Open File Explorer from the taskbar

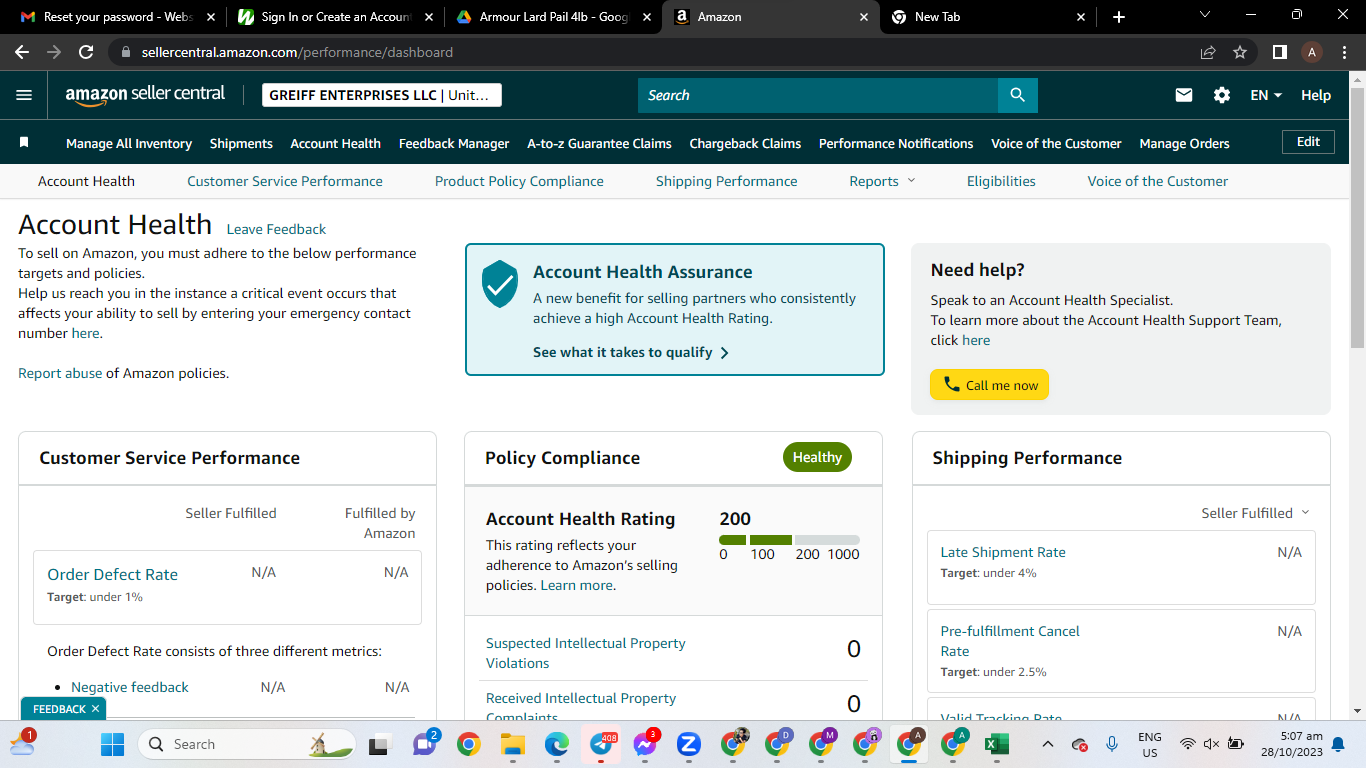(x=512, y=744)
